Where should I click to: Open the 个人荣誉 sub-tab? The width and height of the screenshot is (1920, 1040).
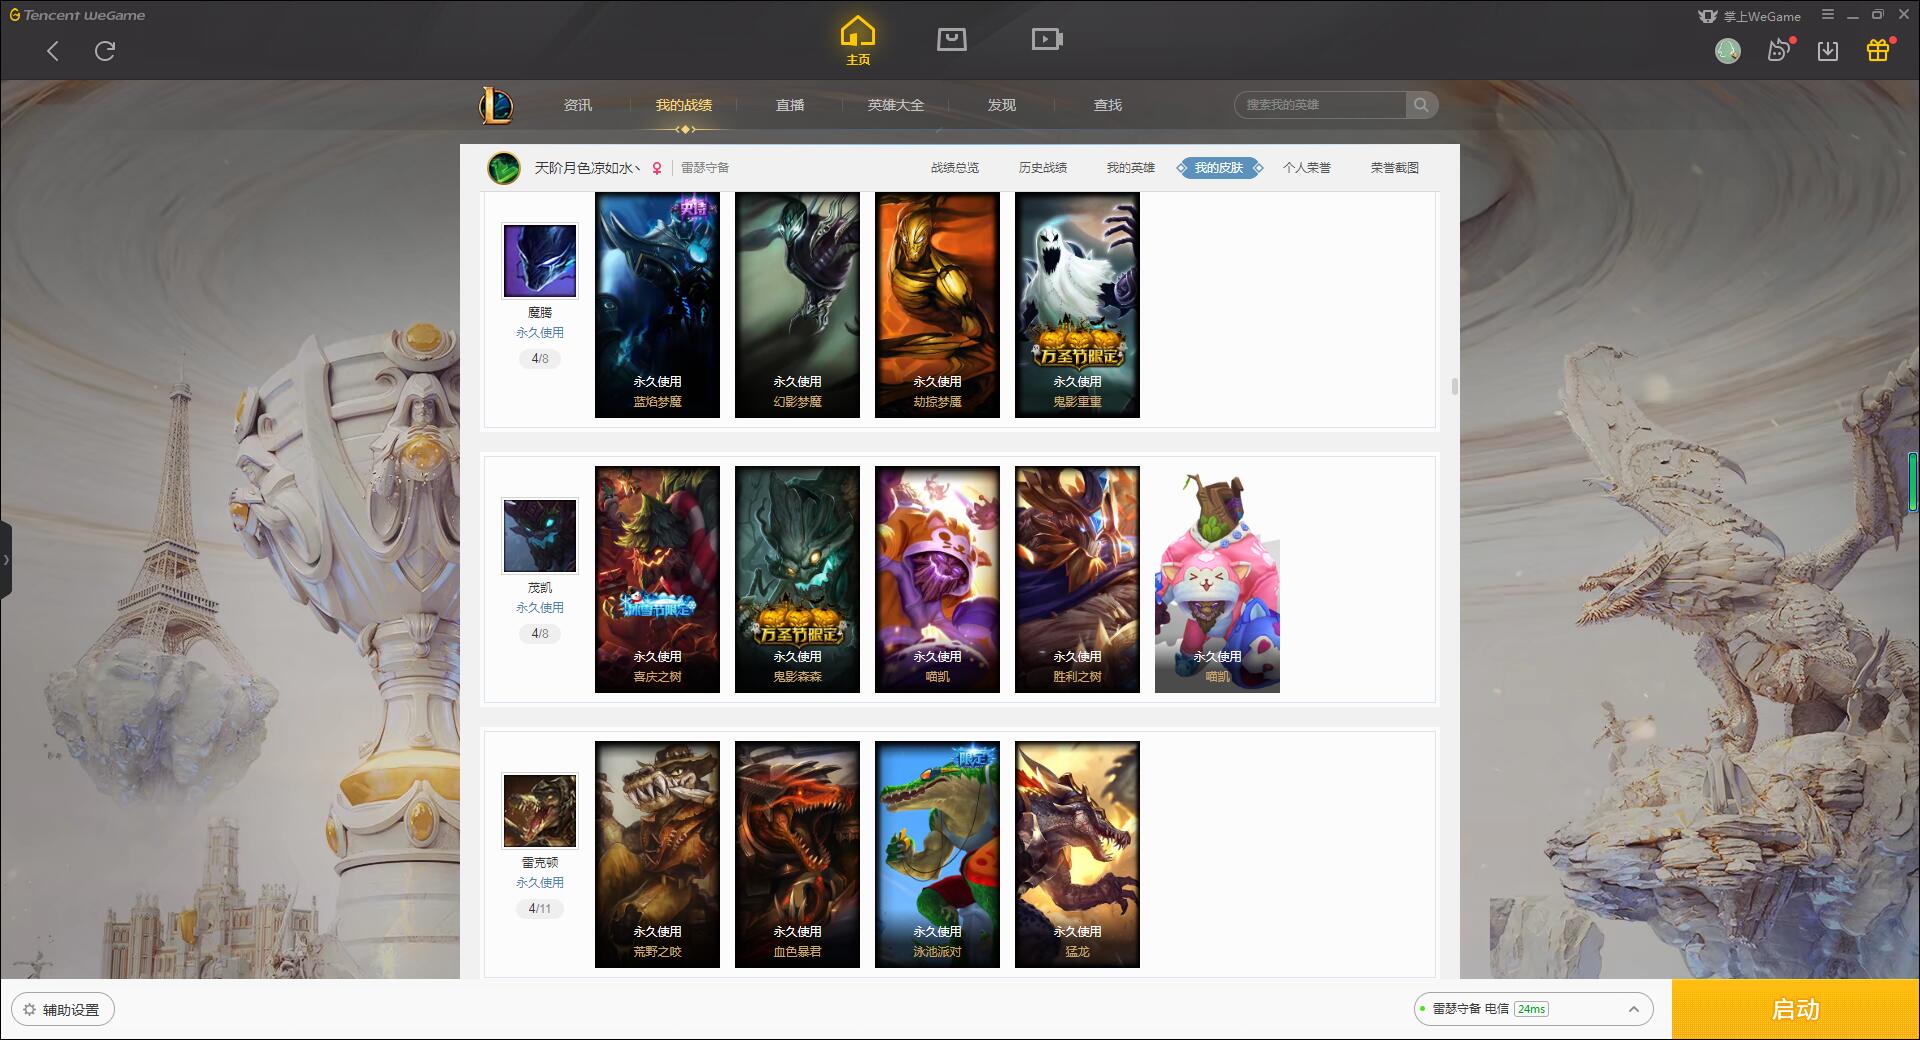pyautogui.click(x=1307, y=168)
